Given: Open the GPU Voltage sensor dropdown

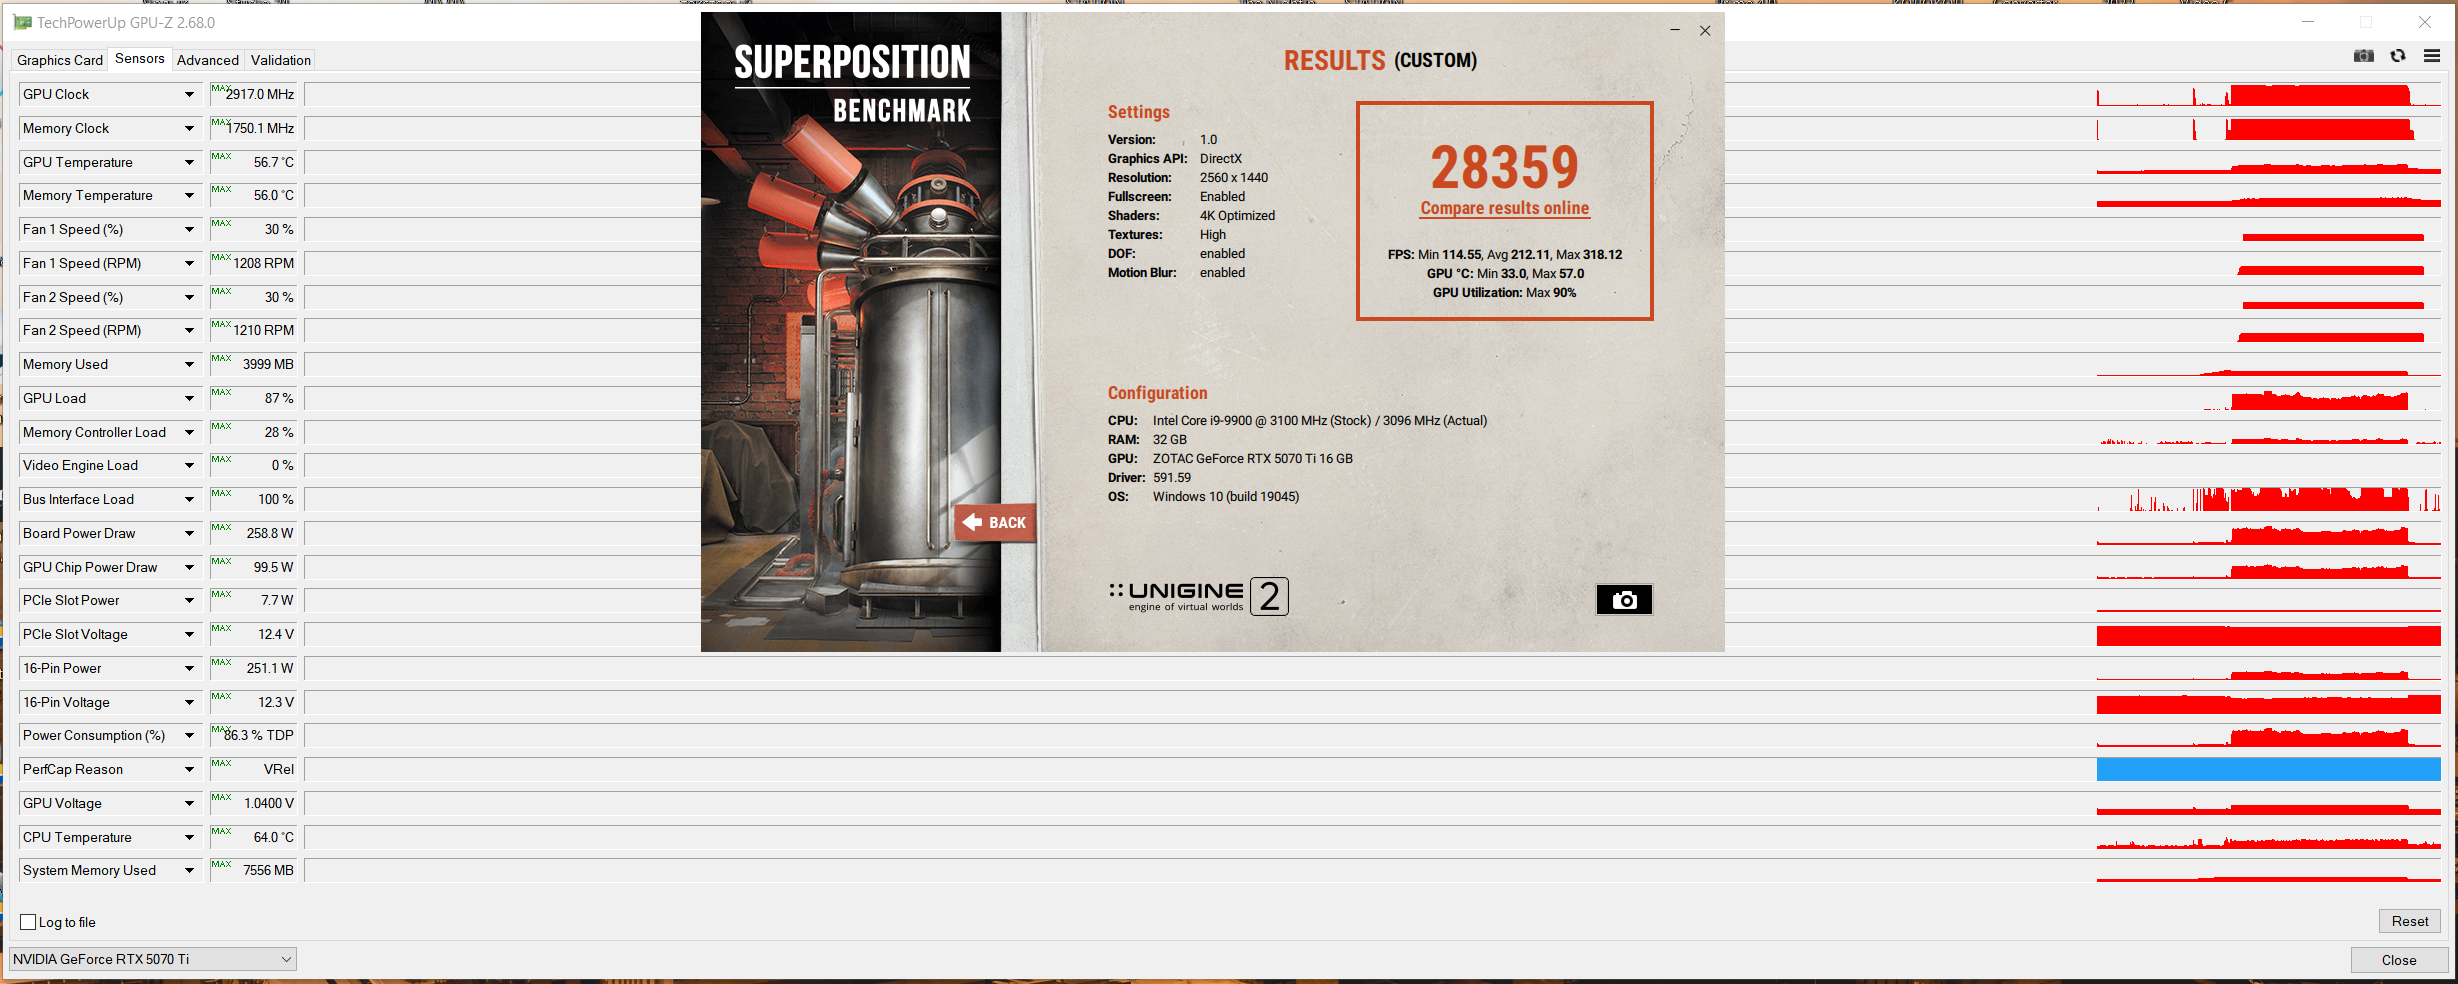Looking at the screenshot, I should click(x=189, y=803).
